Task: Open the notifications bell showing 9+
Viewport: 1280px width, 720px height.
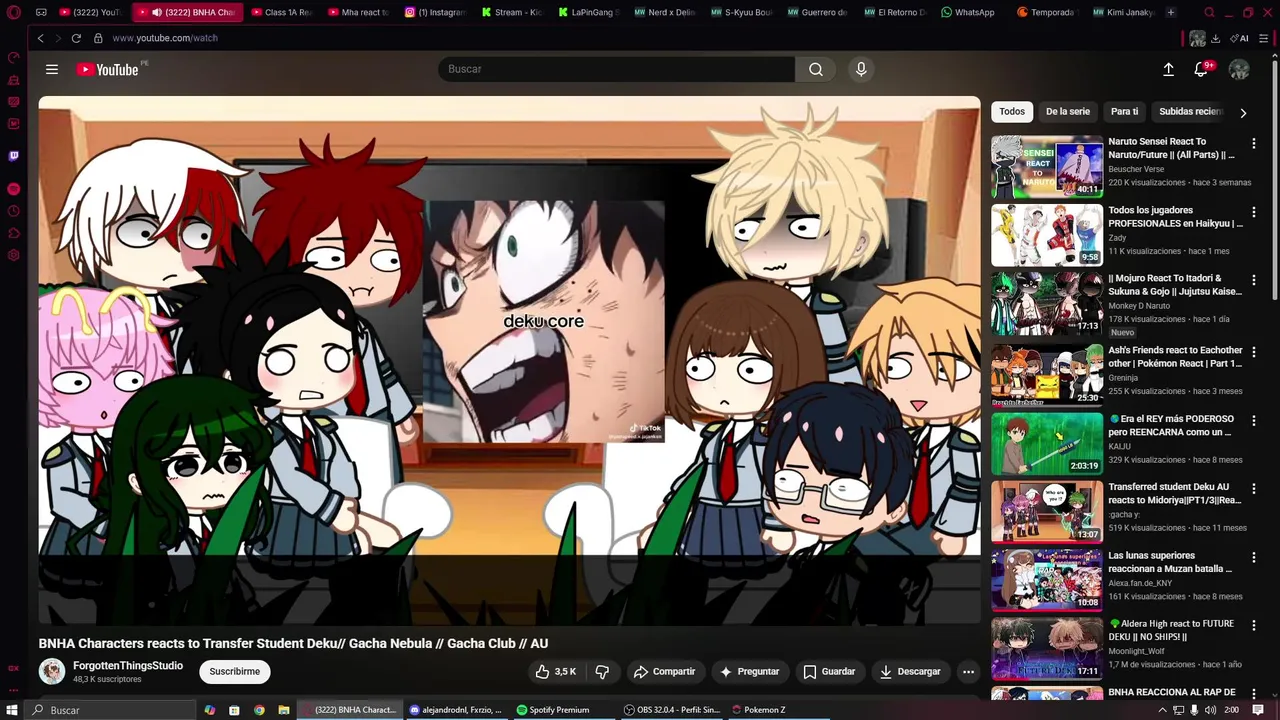Action: [1201, 69]
